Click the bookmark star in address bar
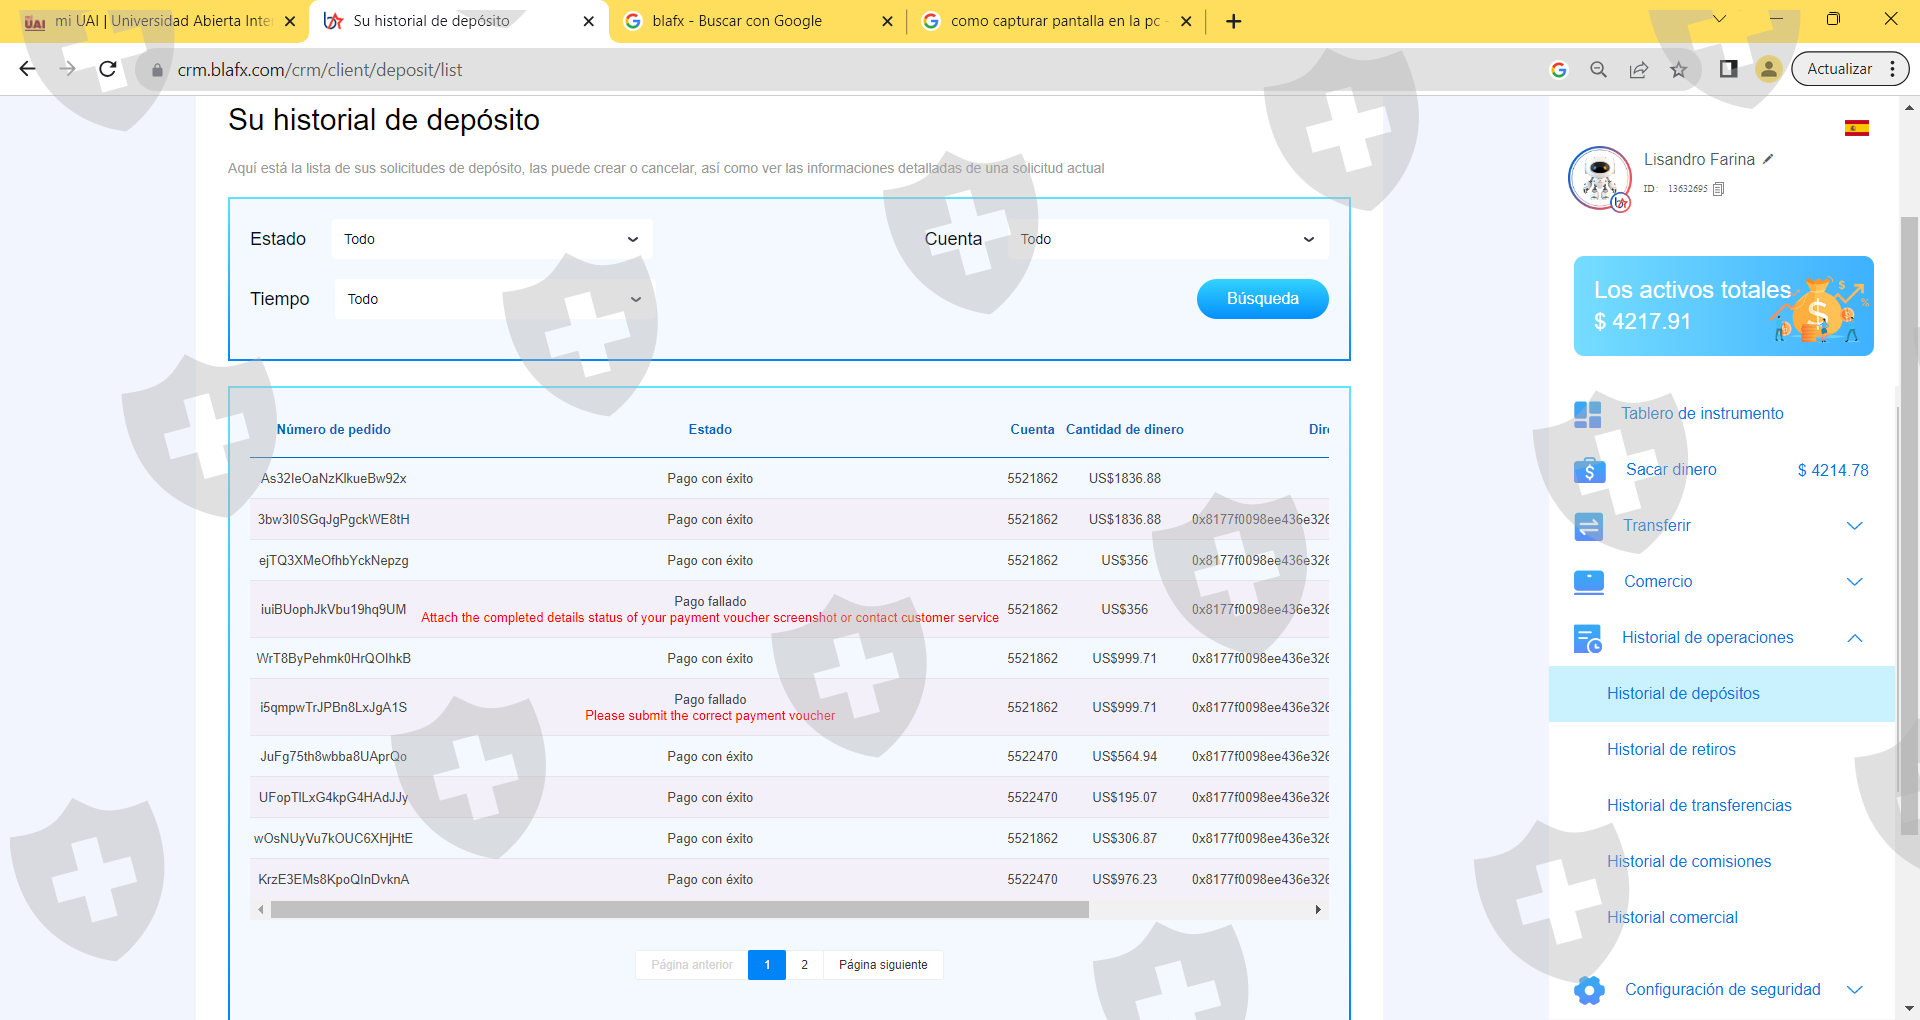The image size is (1920, 1020). pos(1678,69)
